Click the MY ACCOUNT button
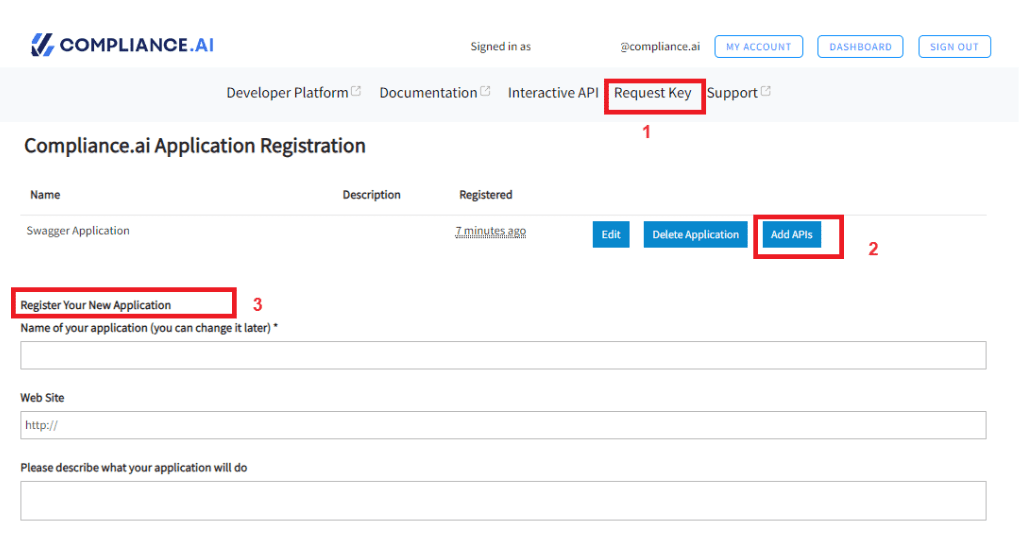 click(x=758, y=47)
